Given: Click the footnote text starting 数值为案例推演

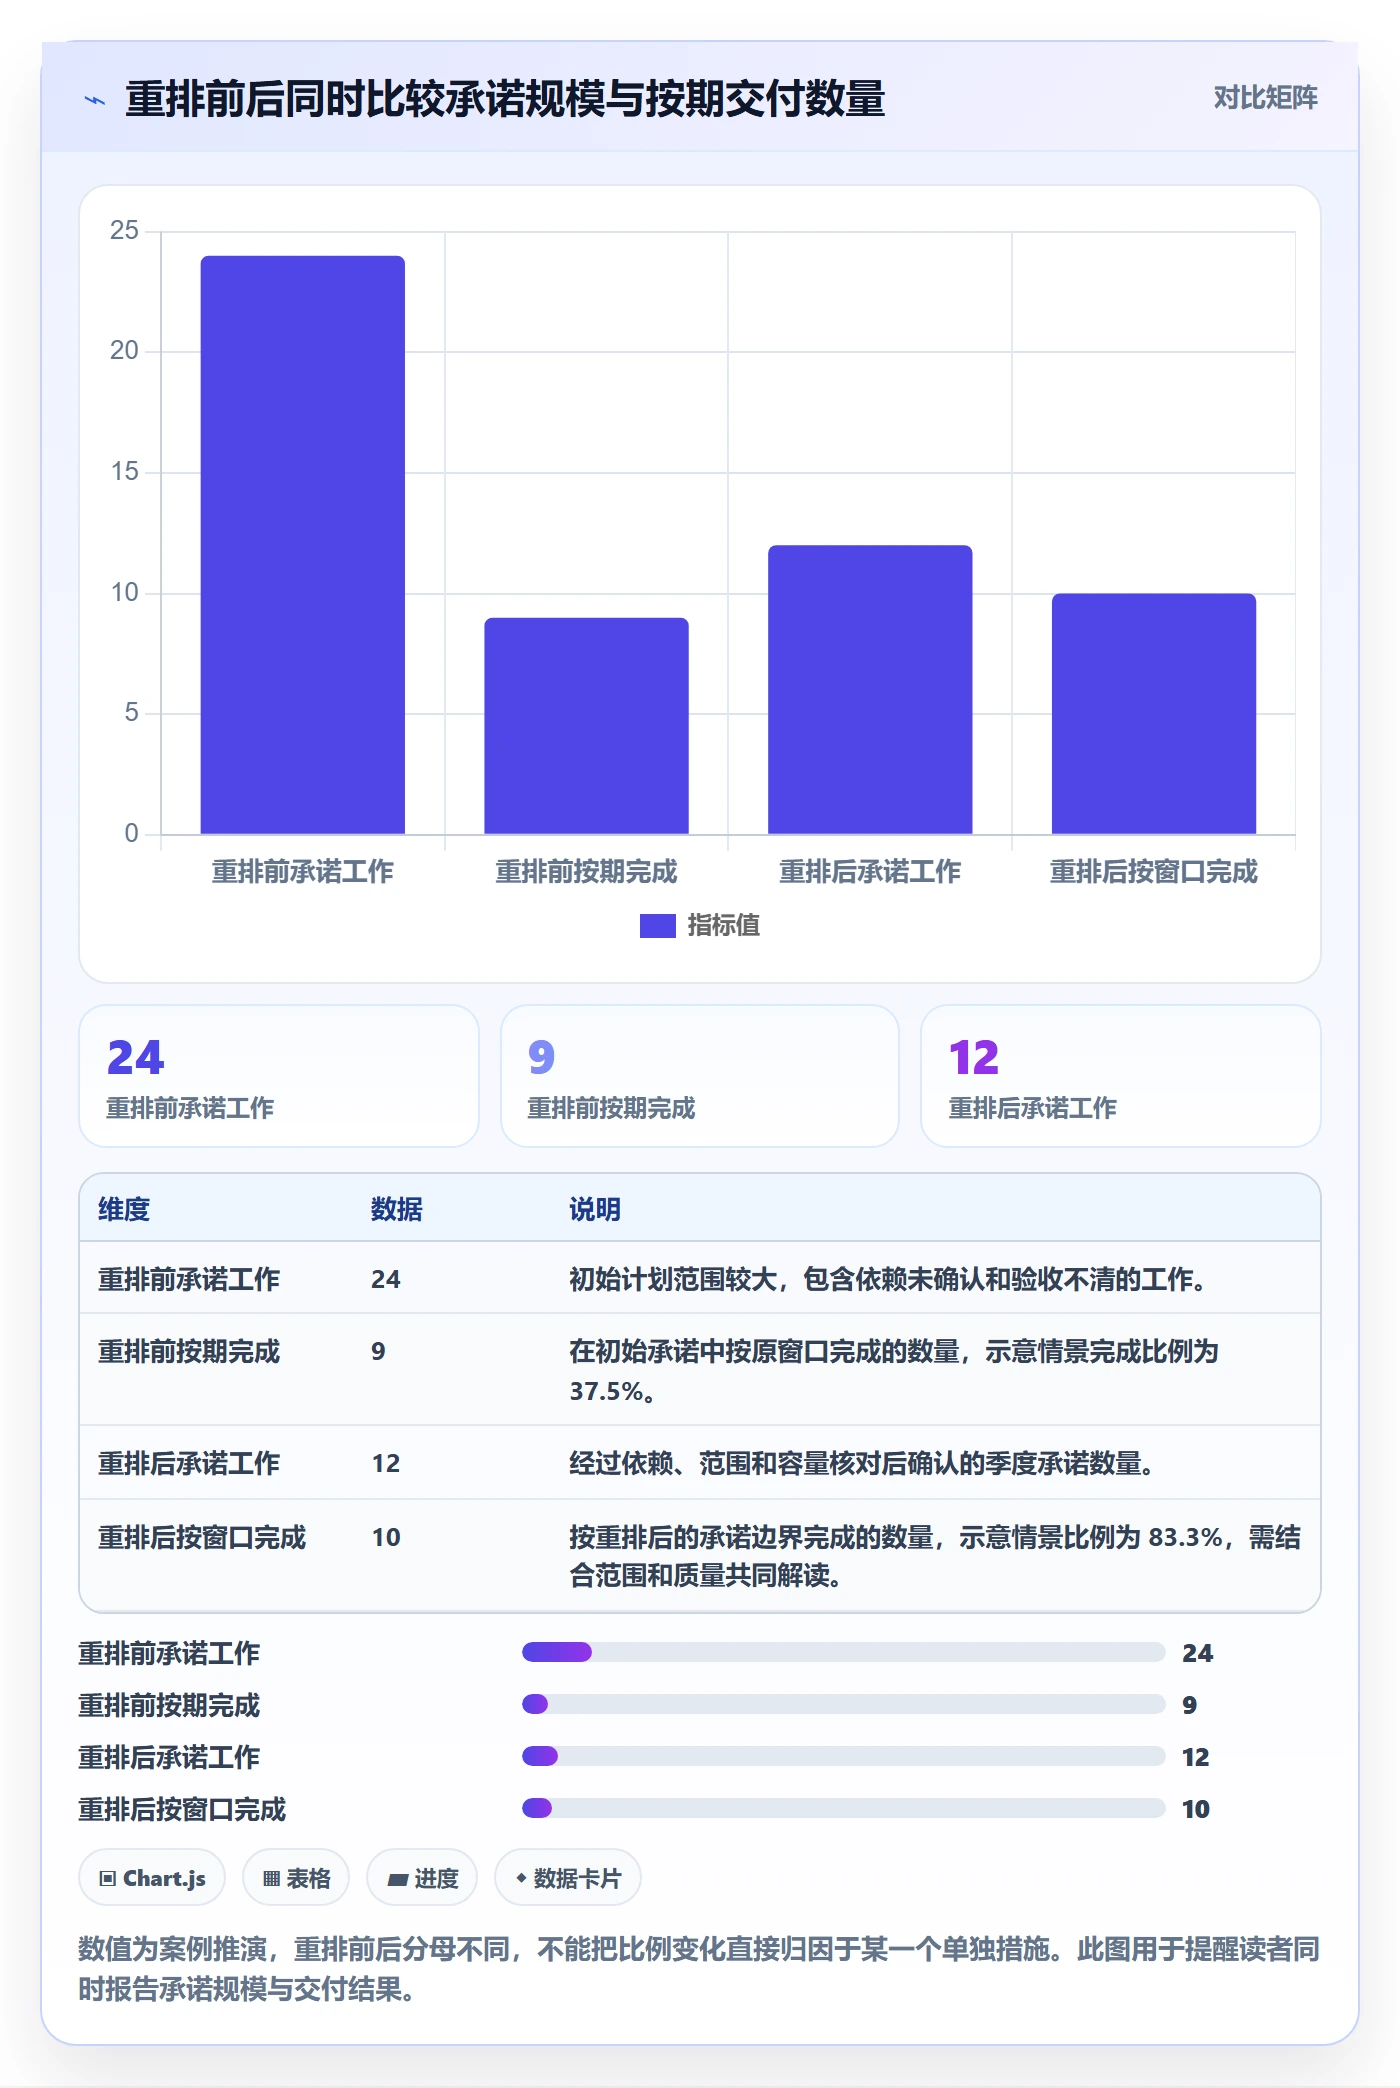Looking at the screenshot, I should pos(699,1969).
